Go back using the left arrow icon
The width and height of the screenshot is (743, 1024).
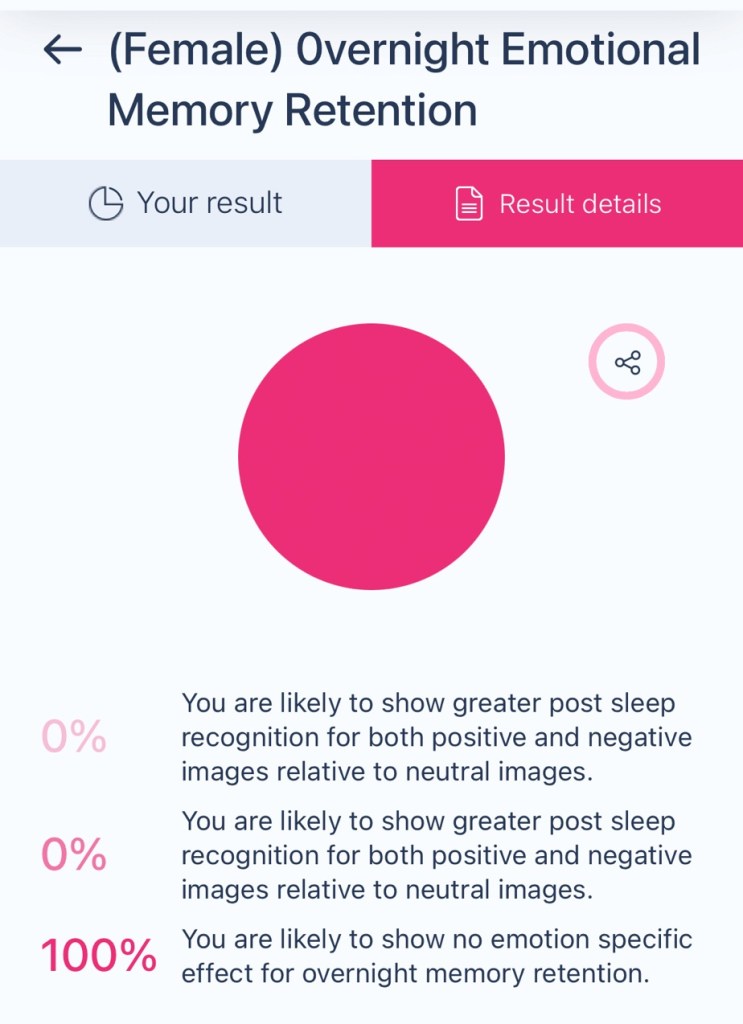62,50
